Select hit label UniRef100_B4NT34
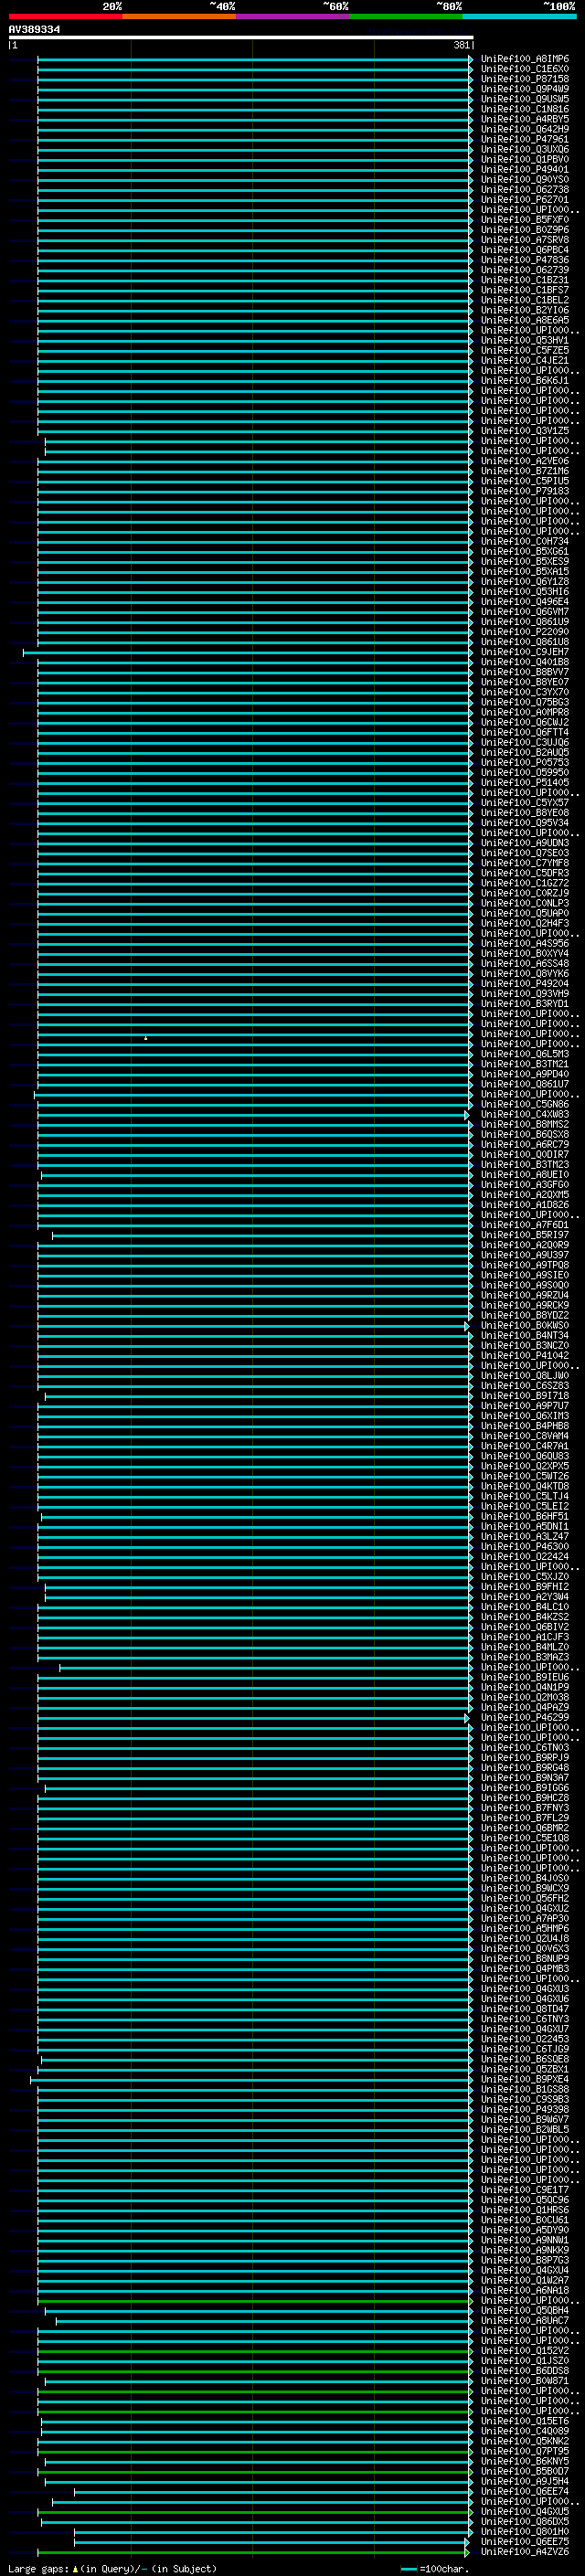 click(x=524, y=1335)
